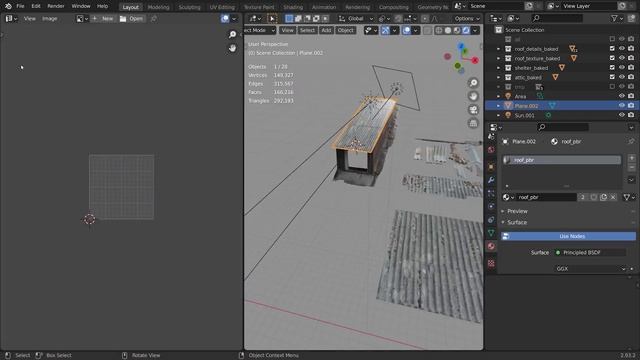Open the Add menu in viewport header
Image resolution: width=640 pixels, height=360 pixels.
tap(326, 30)
